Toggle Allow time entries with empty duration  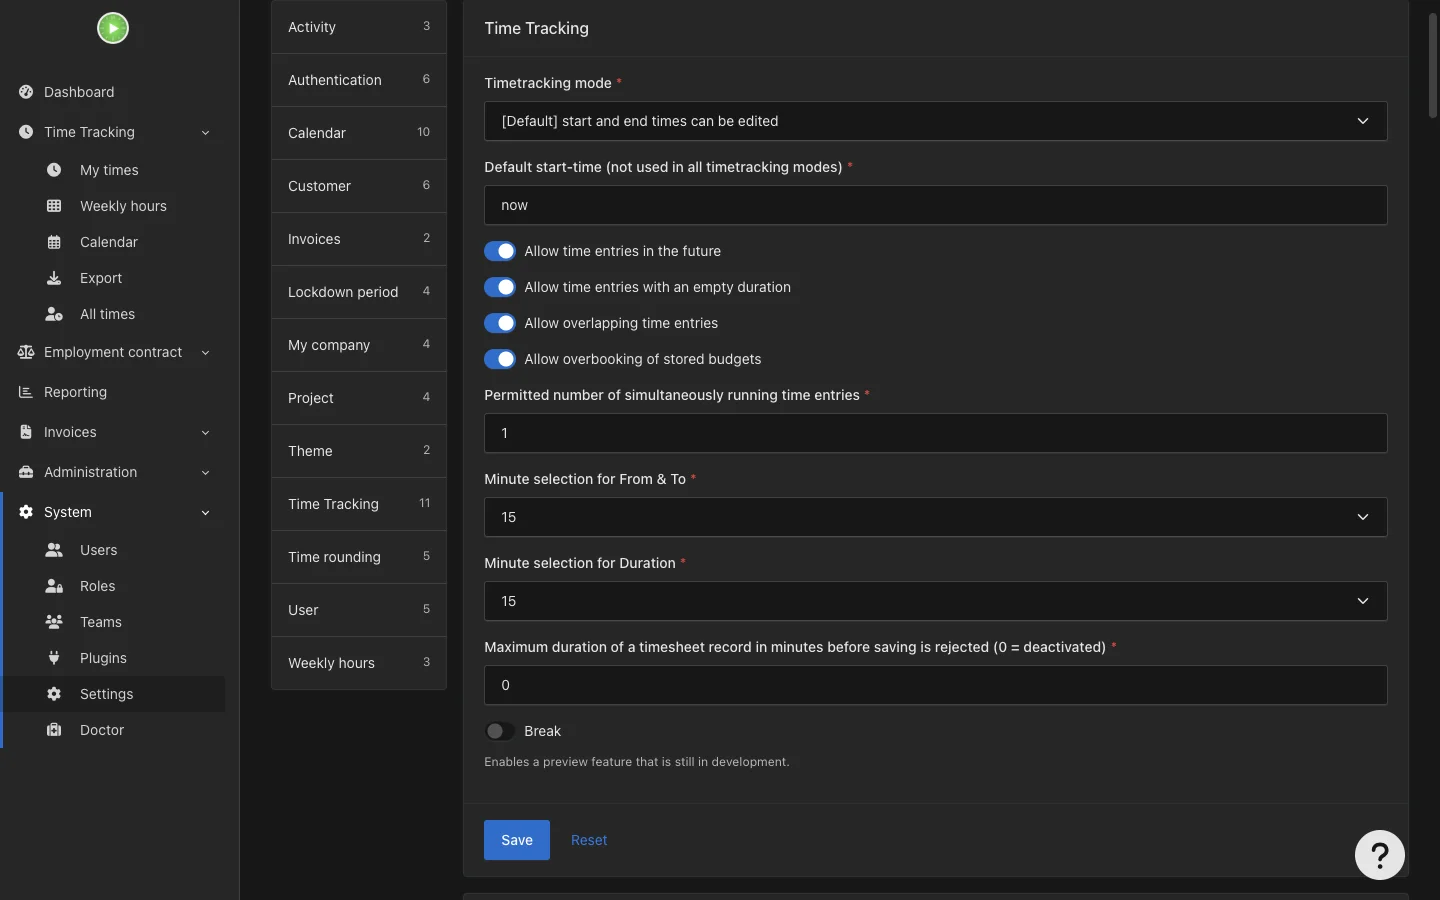coord(500,287)
